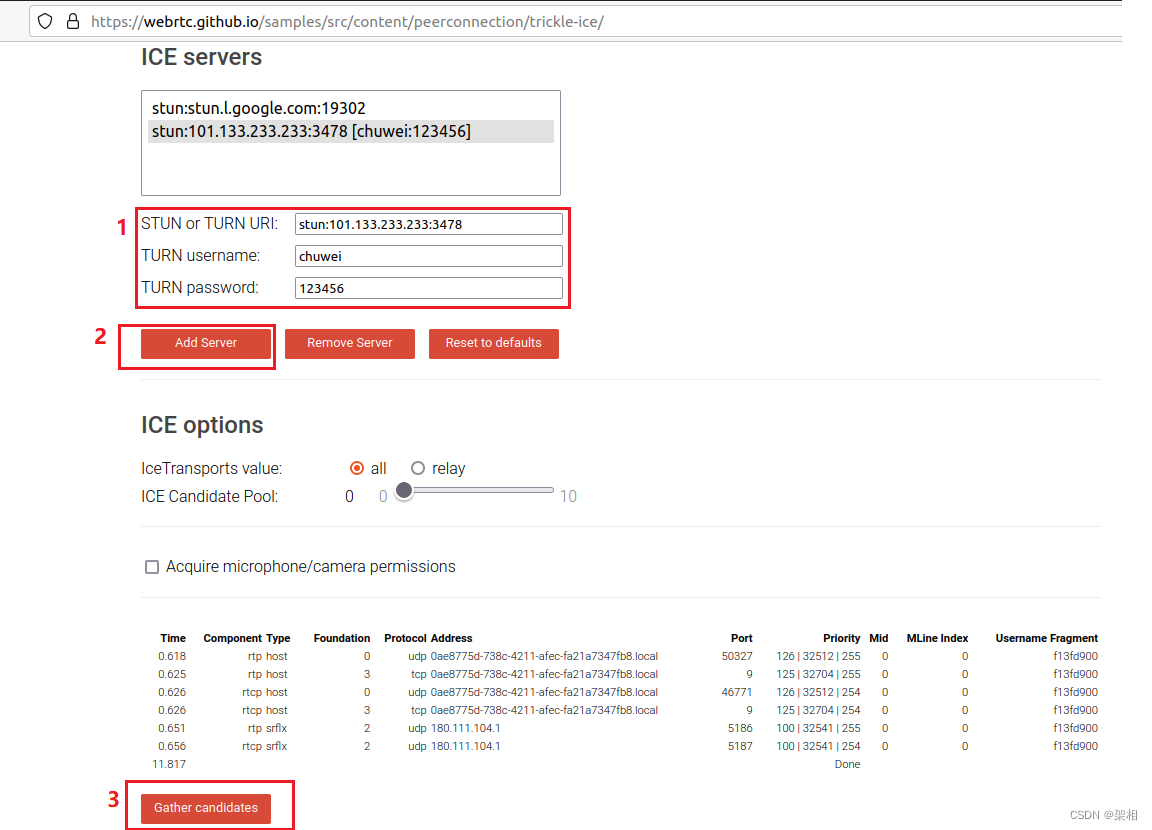Screen dimensions: 1152x830
Task: Click priority 126 | 32512 | 255
Action: (x=818, y=657)
